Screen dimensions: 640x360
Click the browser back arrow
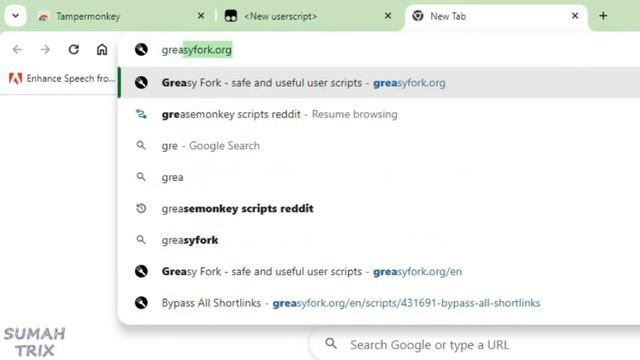17,49
